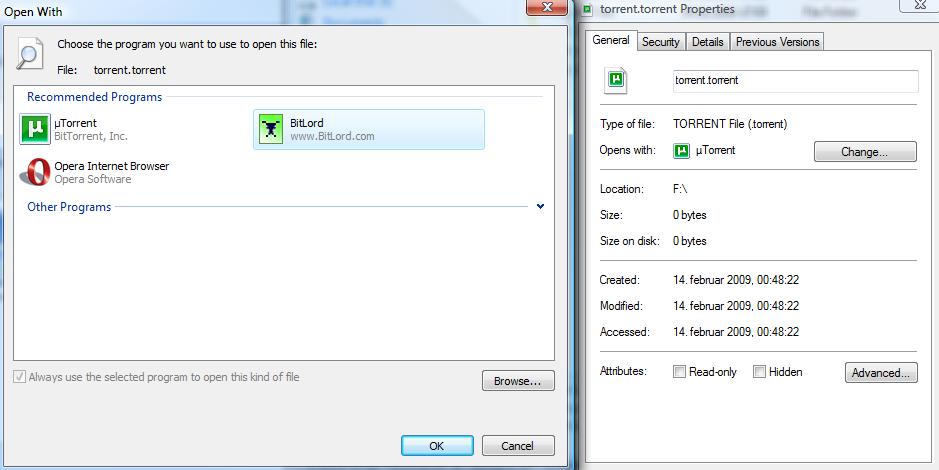
Task: Click the torrent file icon beside filename field
Action: point(616,80)
